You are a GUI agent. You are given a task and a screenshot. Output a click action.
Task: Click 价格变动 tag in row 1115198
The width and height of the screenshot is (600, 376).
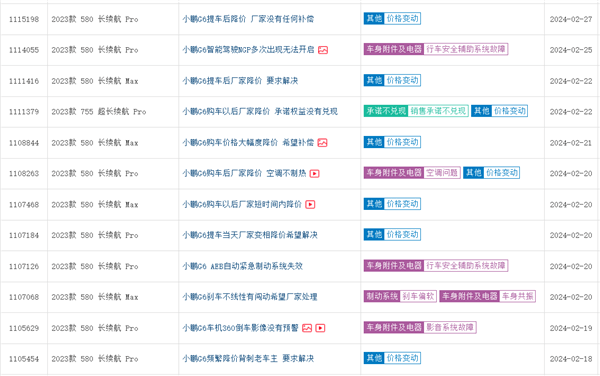pos(402,18)
